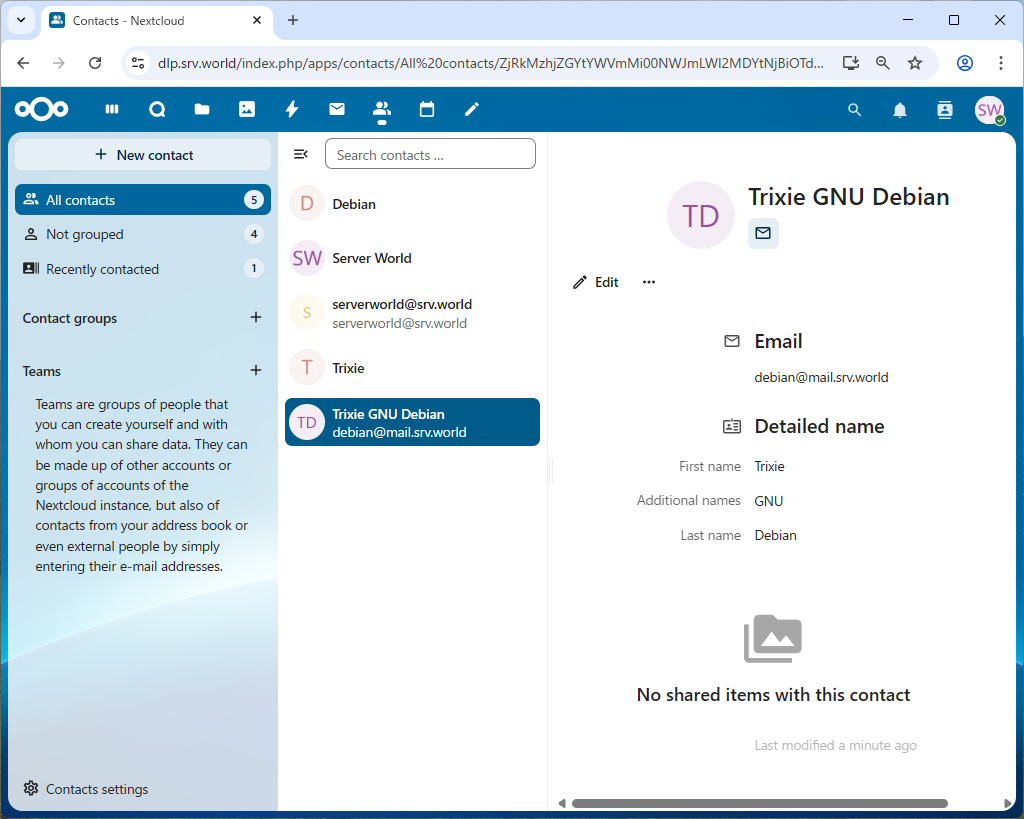
Task: Open the Files app folder icon
Action: (202, 110)
